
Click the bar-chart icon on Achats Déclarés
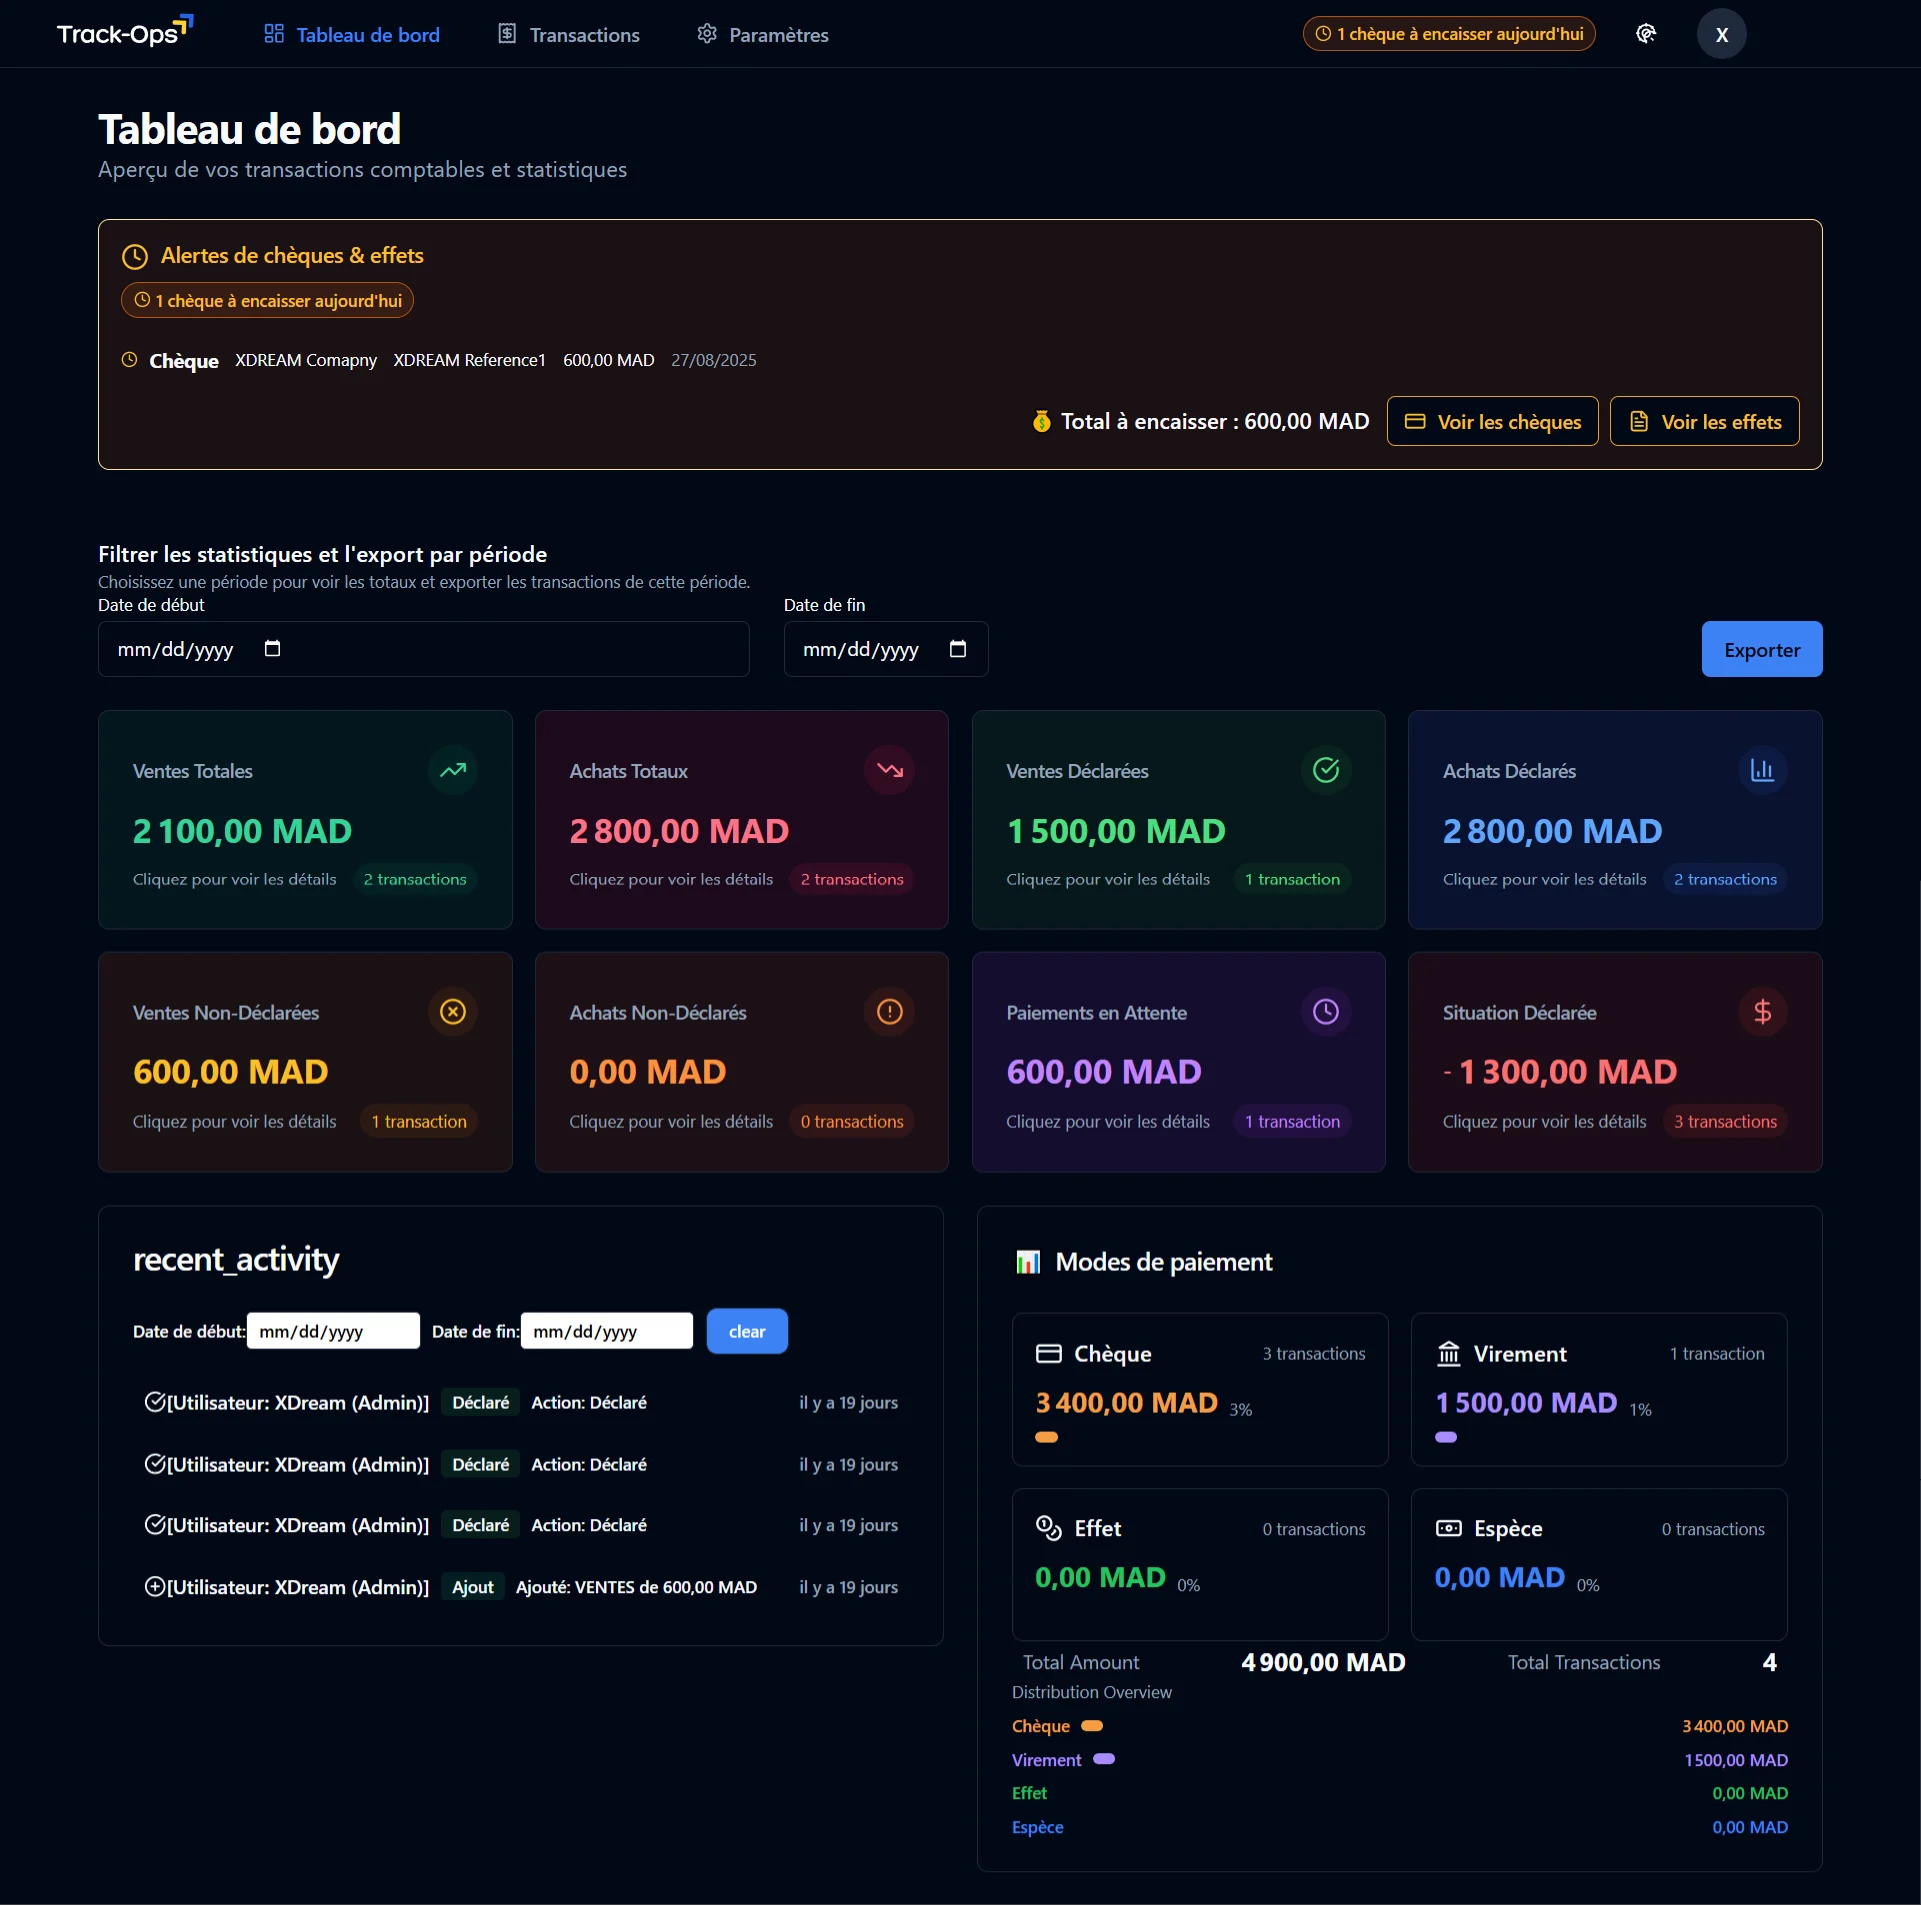point(1762,770)
